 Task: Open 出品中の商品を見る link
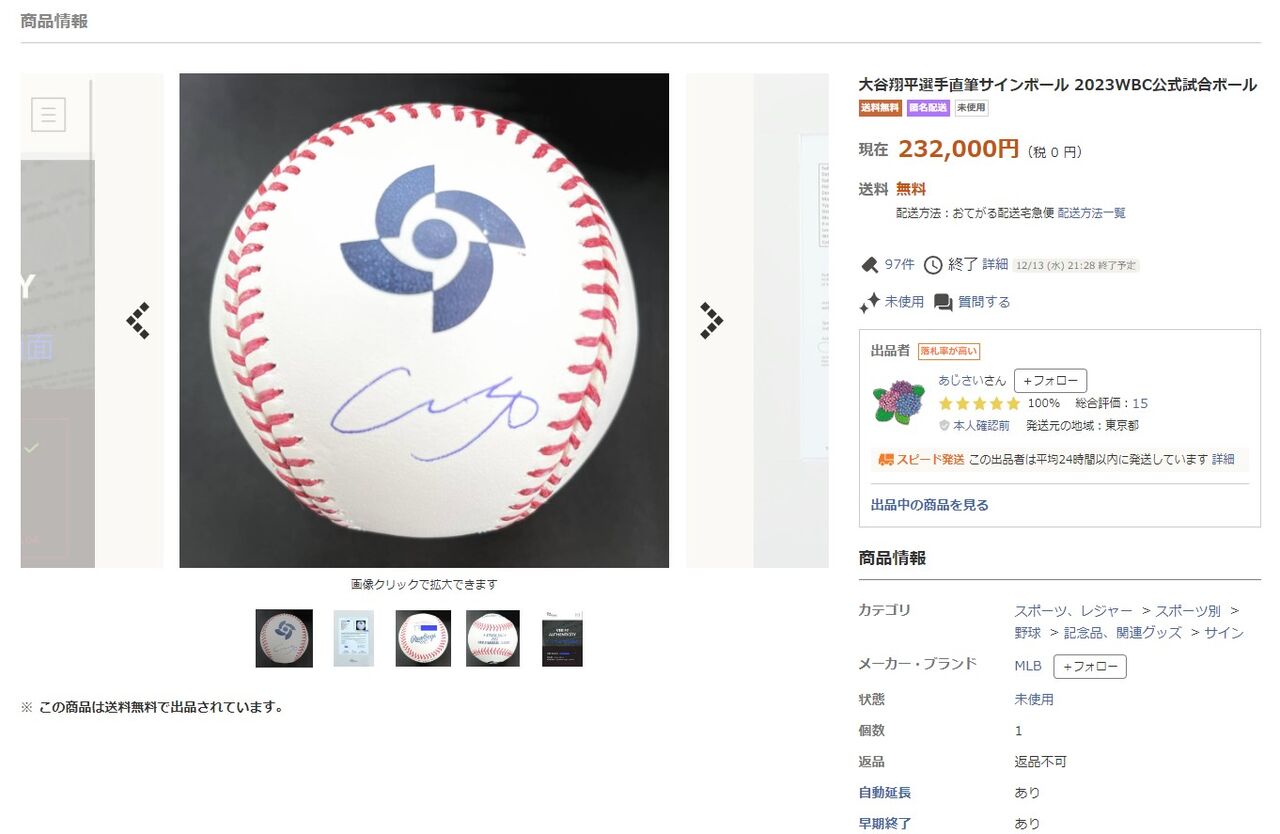[x=930, y=505]
